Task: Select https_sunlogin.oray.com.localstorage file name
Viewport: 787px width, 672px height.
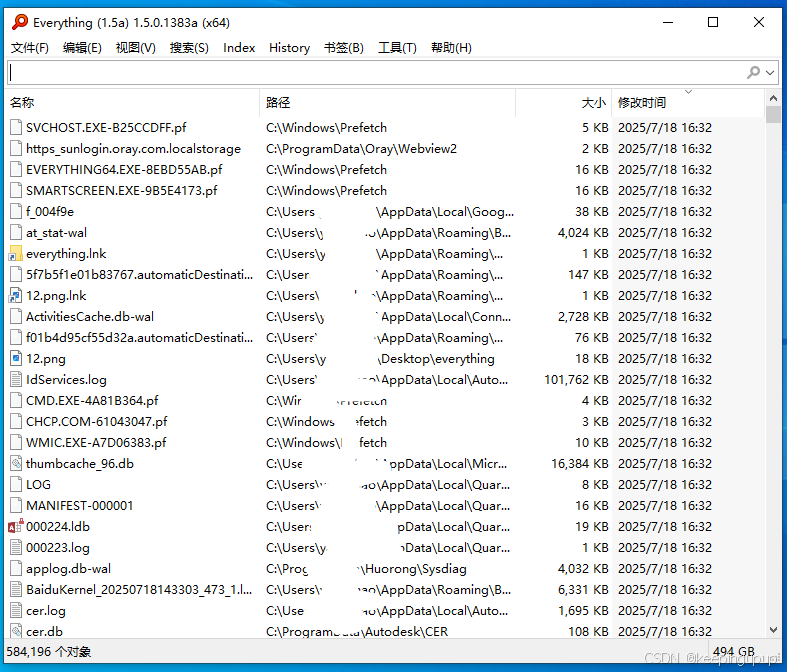Action: click(133, 149)
